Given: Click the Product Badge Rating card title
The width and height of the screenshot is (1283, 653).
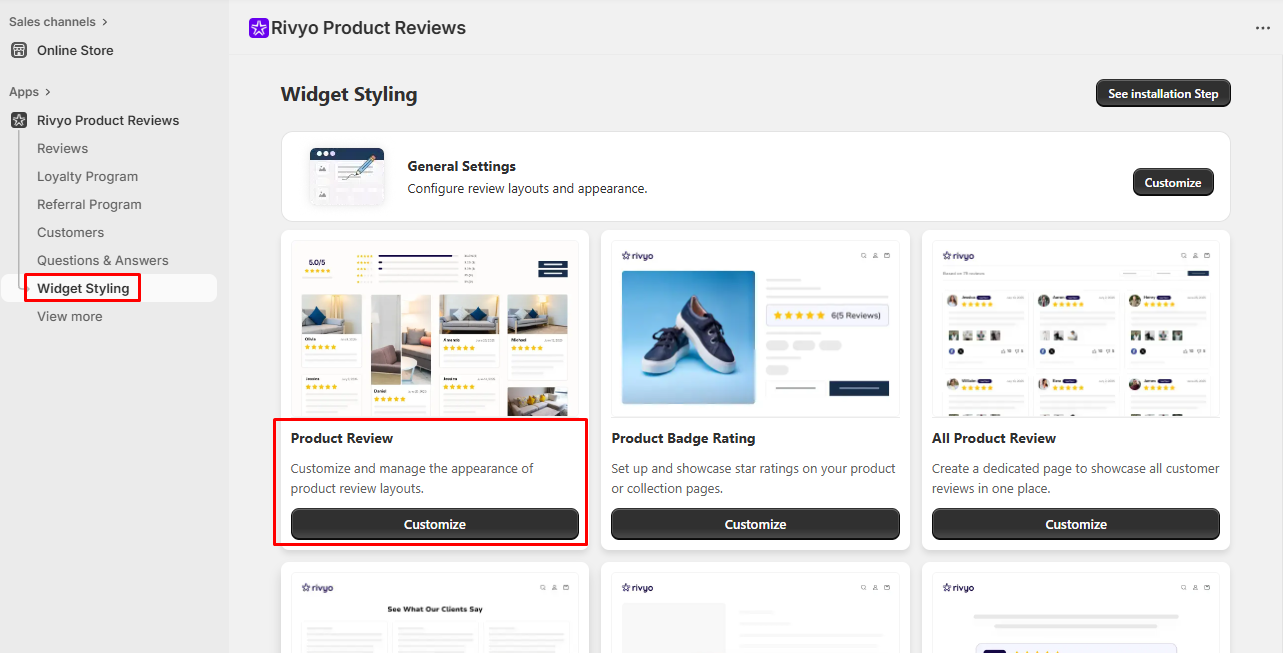Looking at the screenshot, I should pos(683,438).
